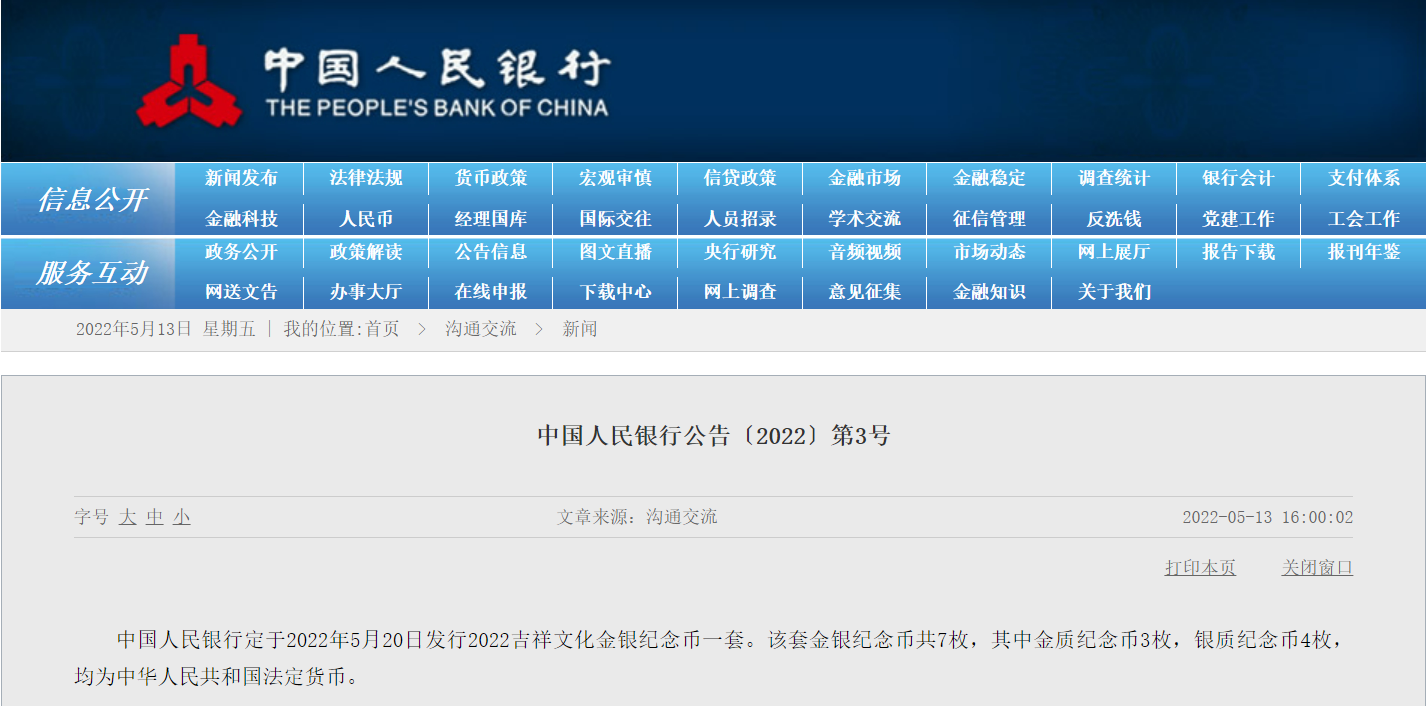
Task: Open 信贷政策 menu item
Action: (740, 178)
